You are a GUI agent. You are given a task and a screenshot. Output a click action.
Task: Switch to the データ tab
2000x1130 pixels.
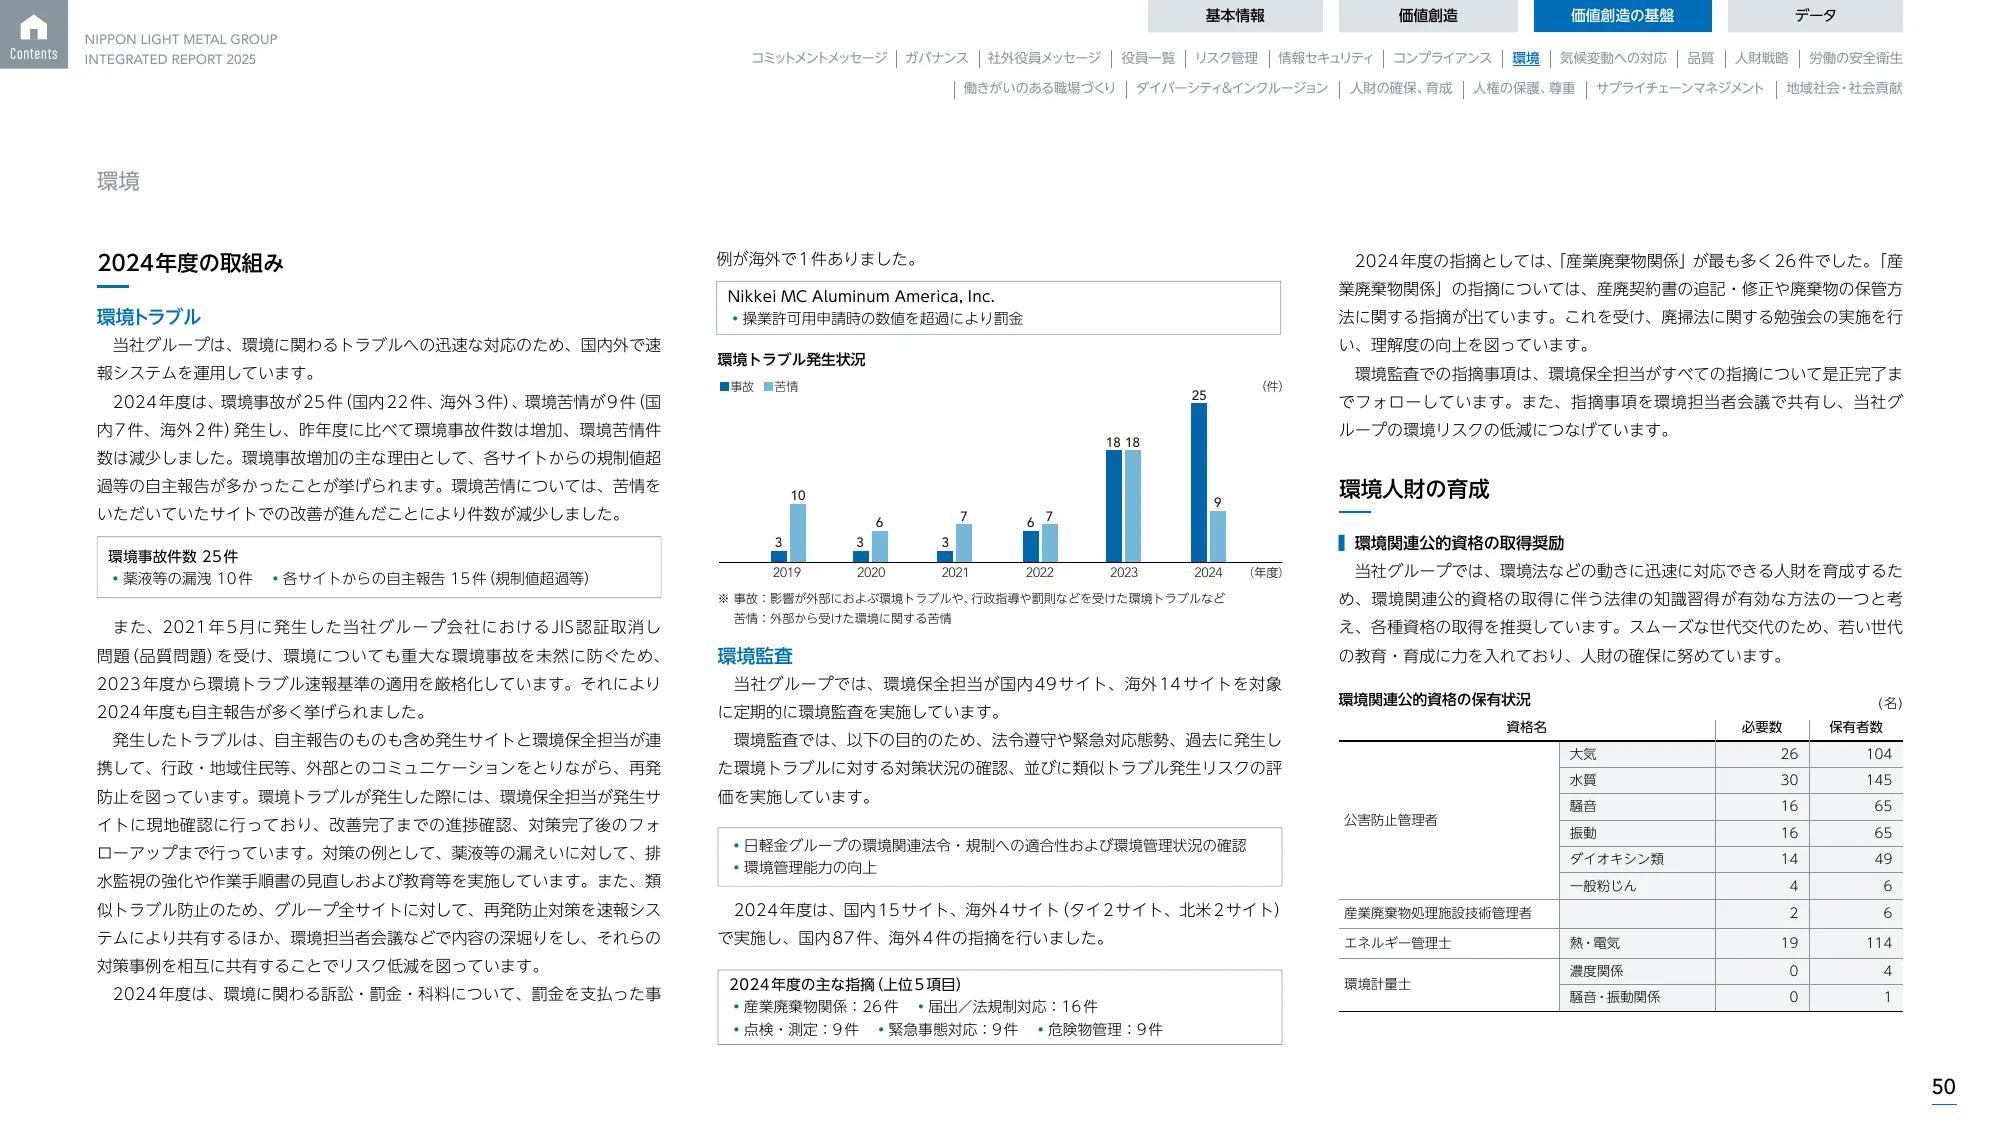click(1814, 15)
